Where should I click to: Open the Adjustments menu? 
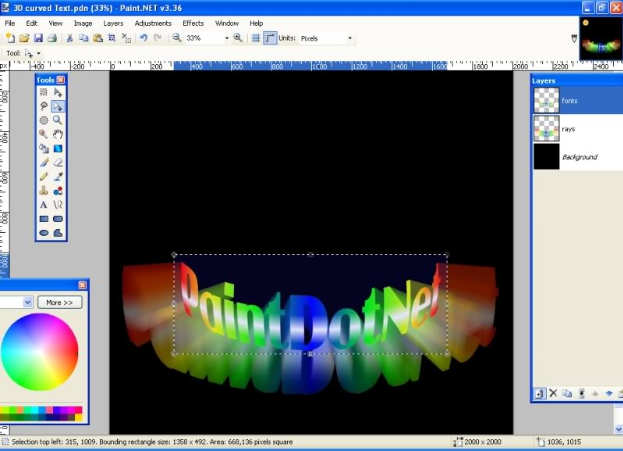tap(153, 23)
